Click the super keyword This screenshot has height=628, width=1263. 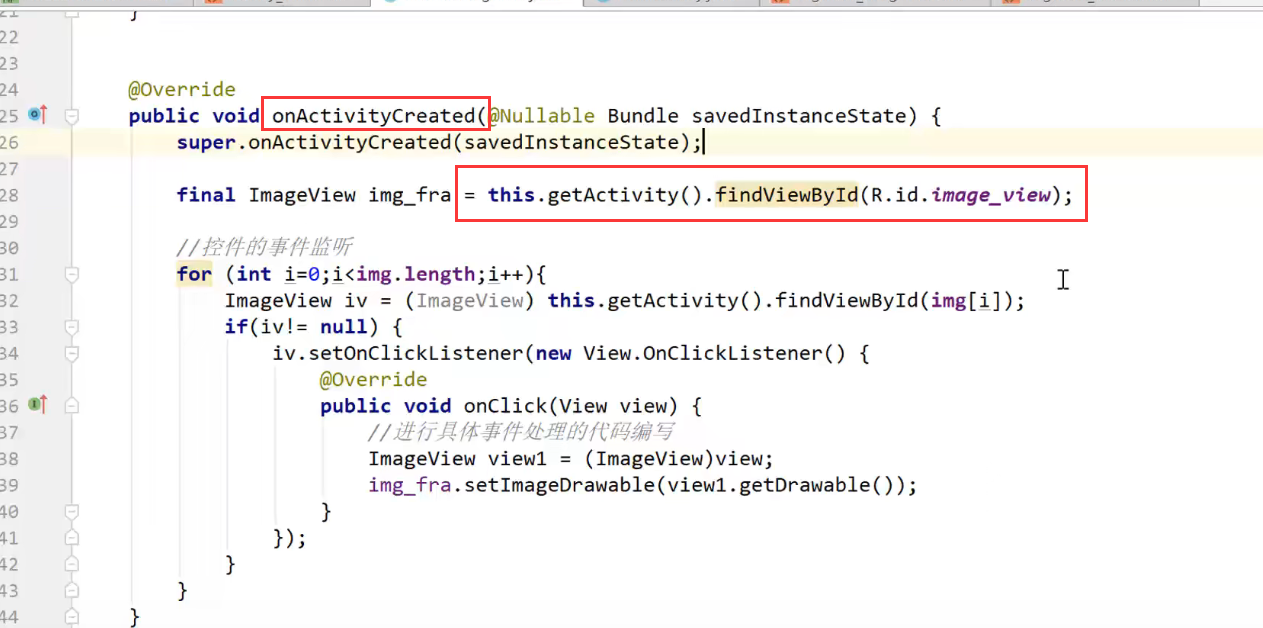(206, 142)
